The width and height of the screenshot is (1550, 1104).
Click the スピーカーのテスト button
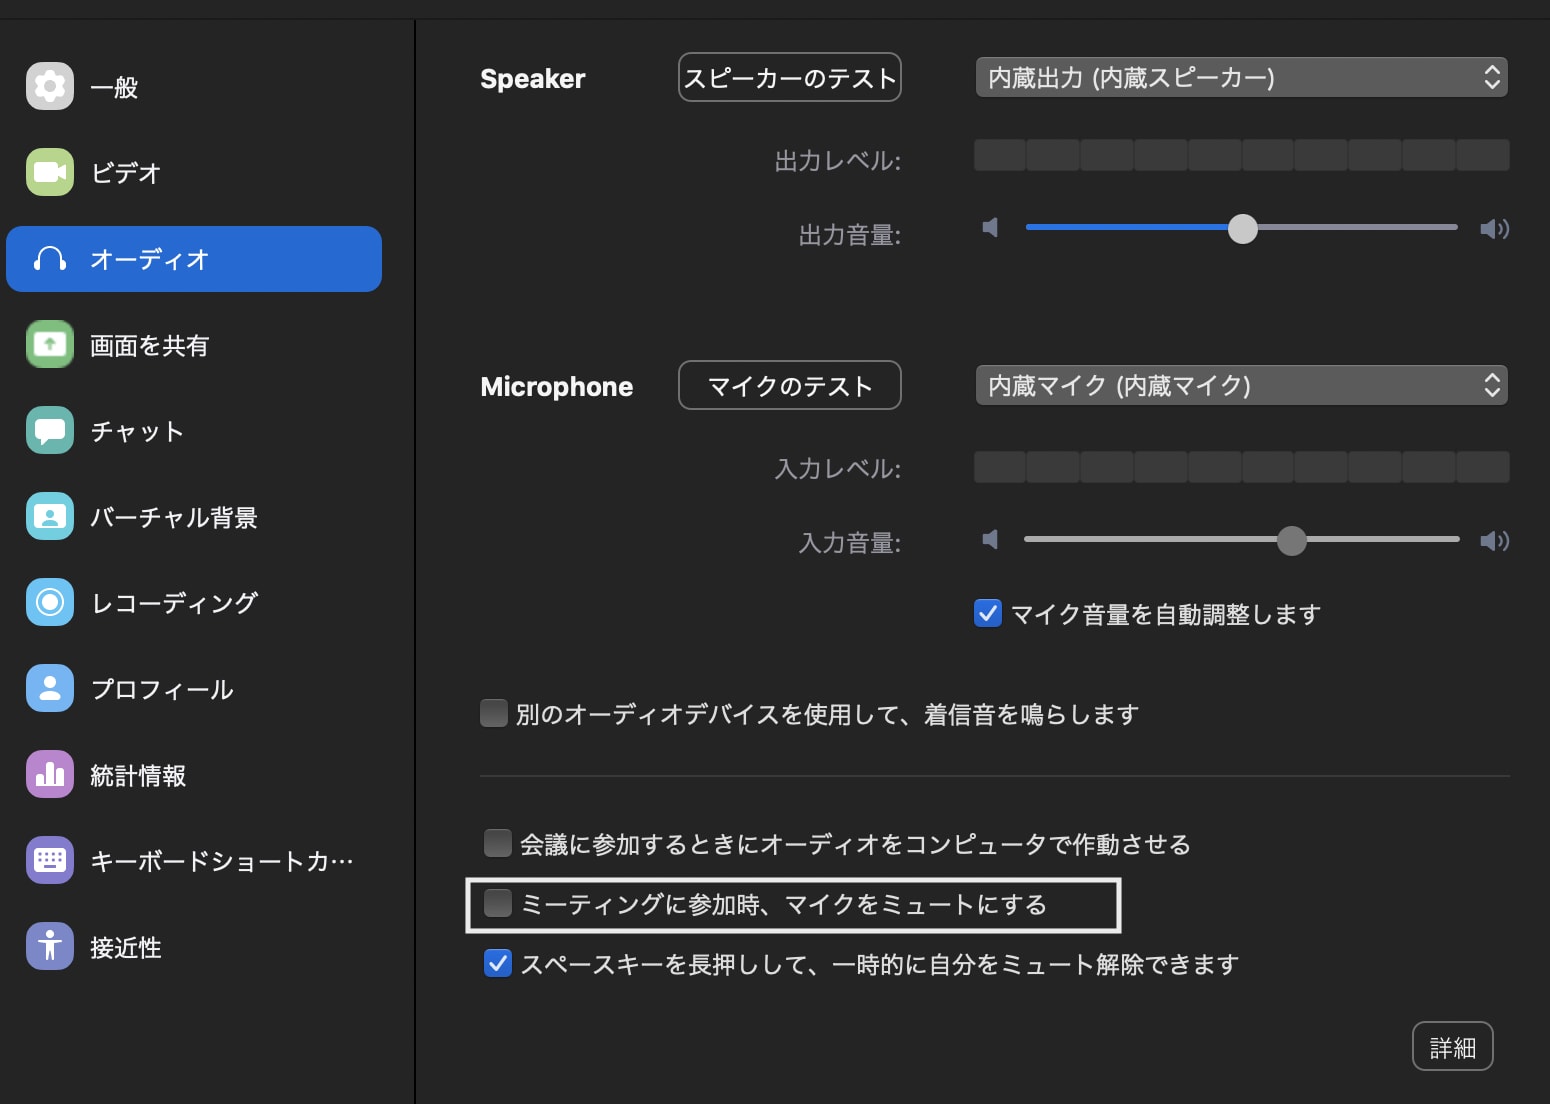789,77
